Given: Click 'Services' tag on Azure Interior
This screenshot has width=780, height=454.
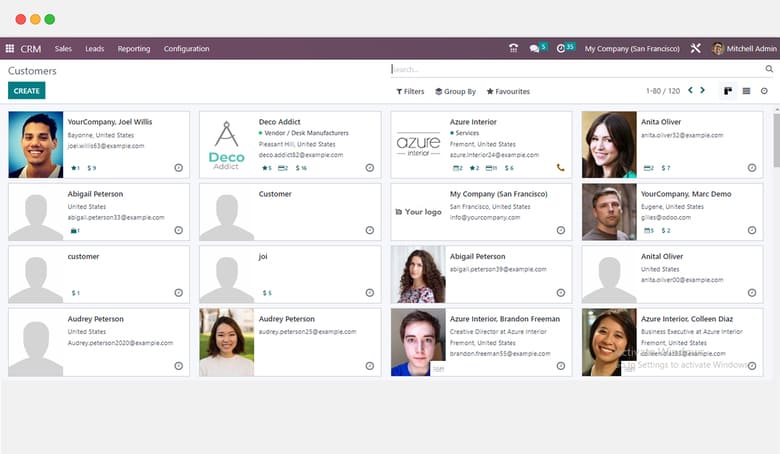Looking at the screenshot, I should coord(467,133).
